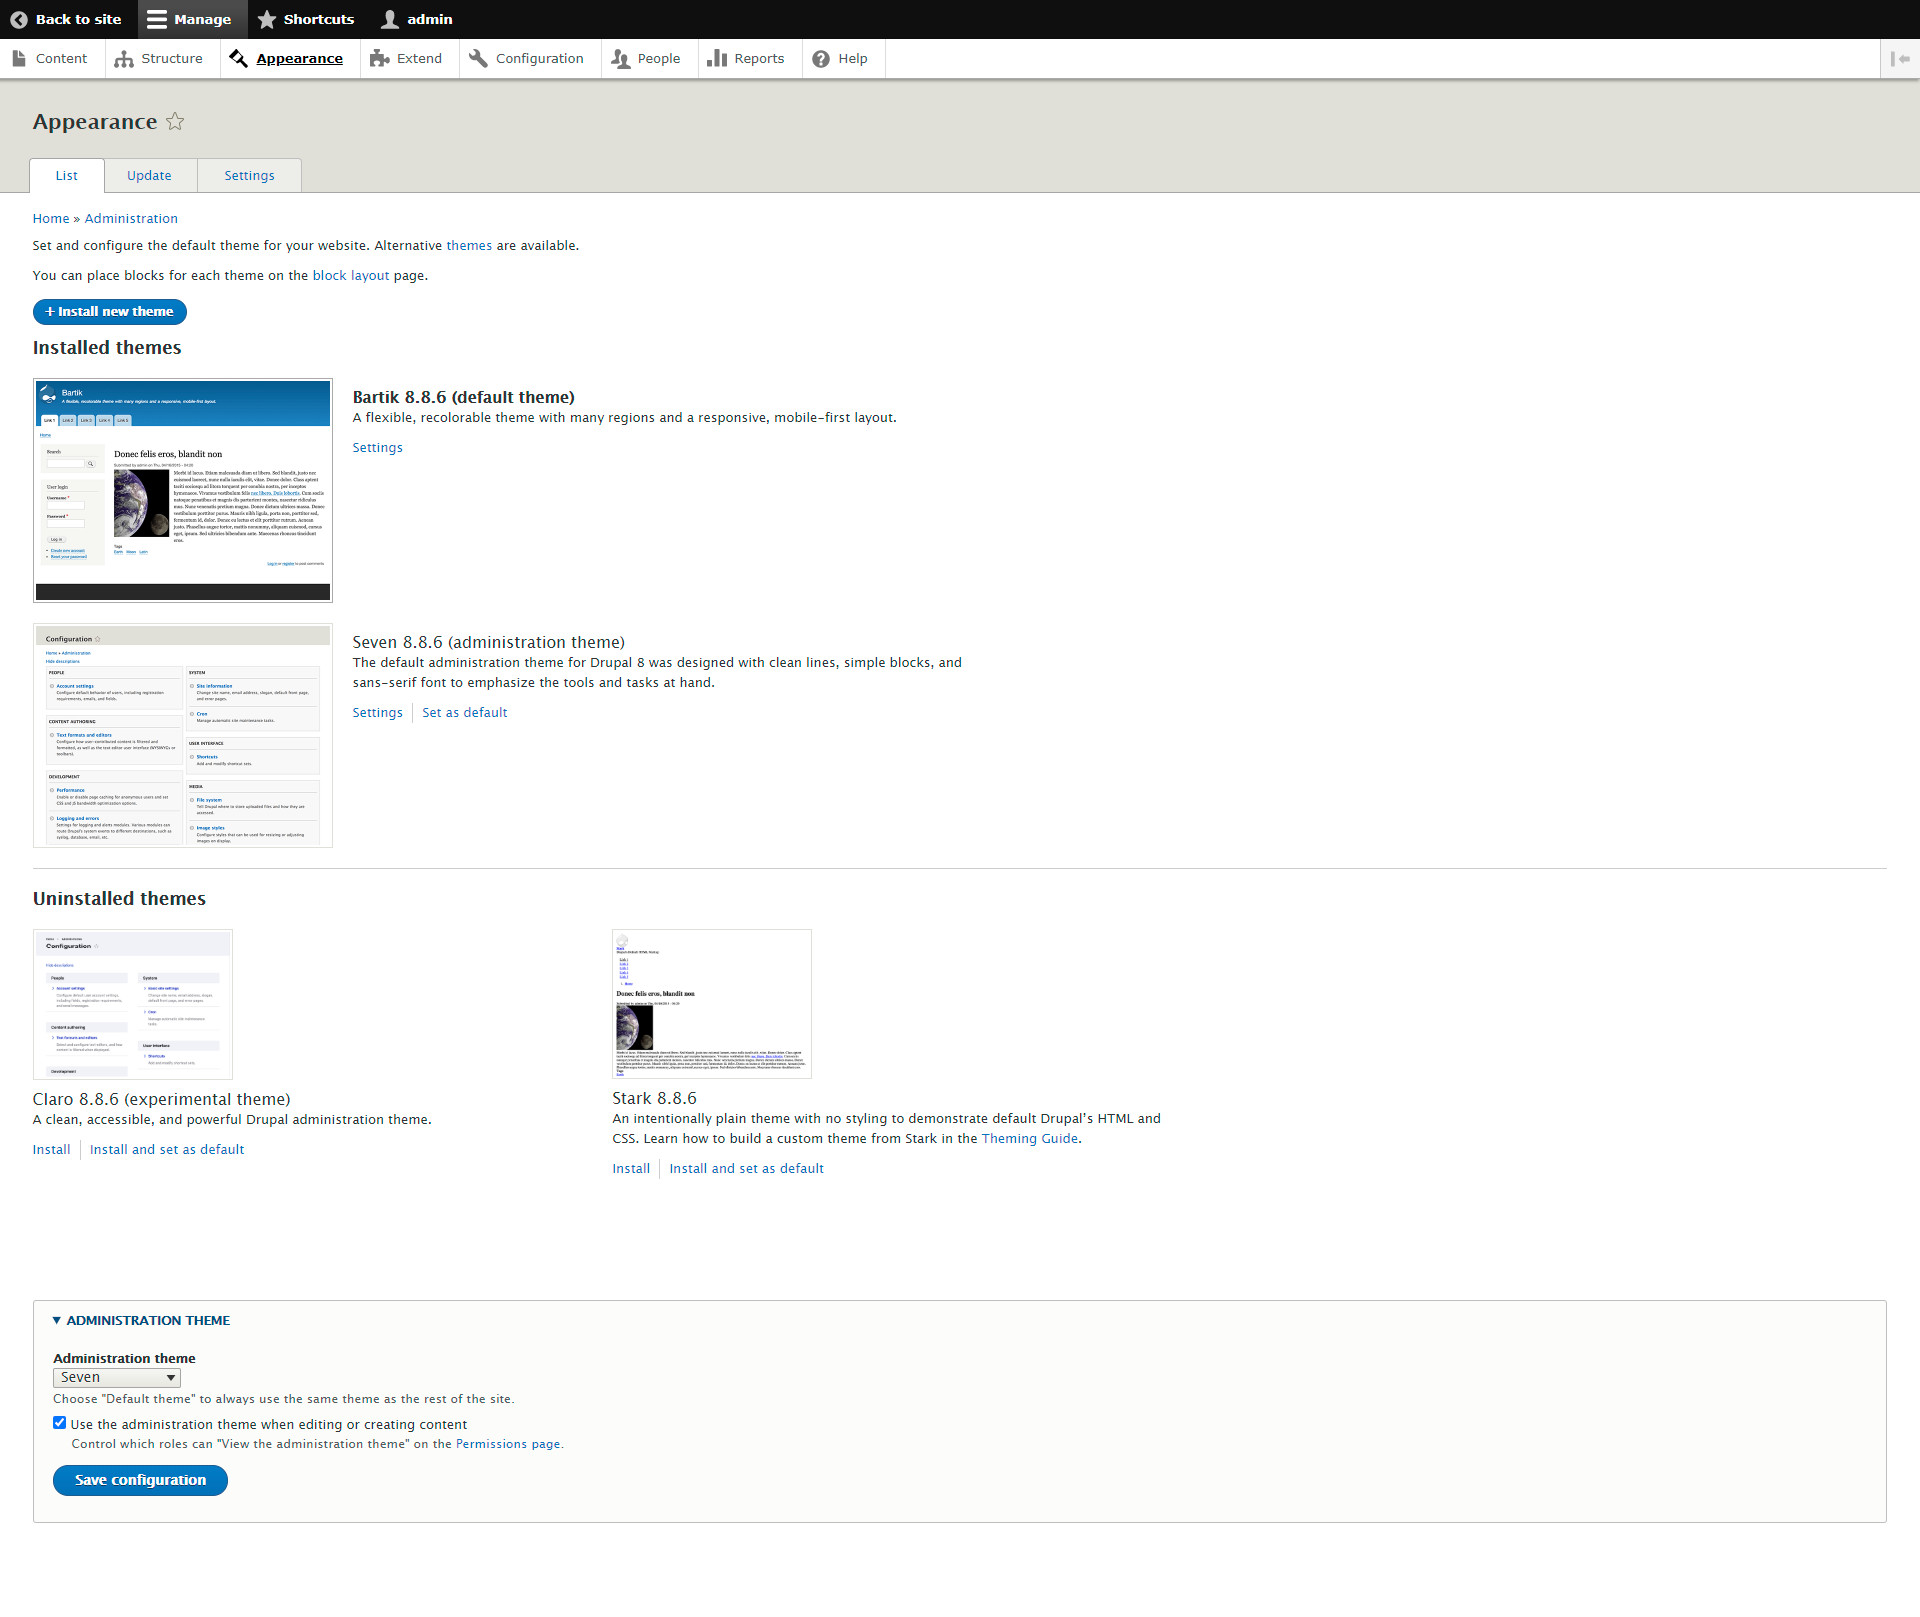Toggle the toolbar orientation icon at far right
This screenshot has height=1617, width=1920.
[1901, 58]
